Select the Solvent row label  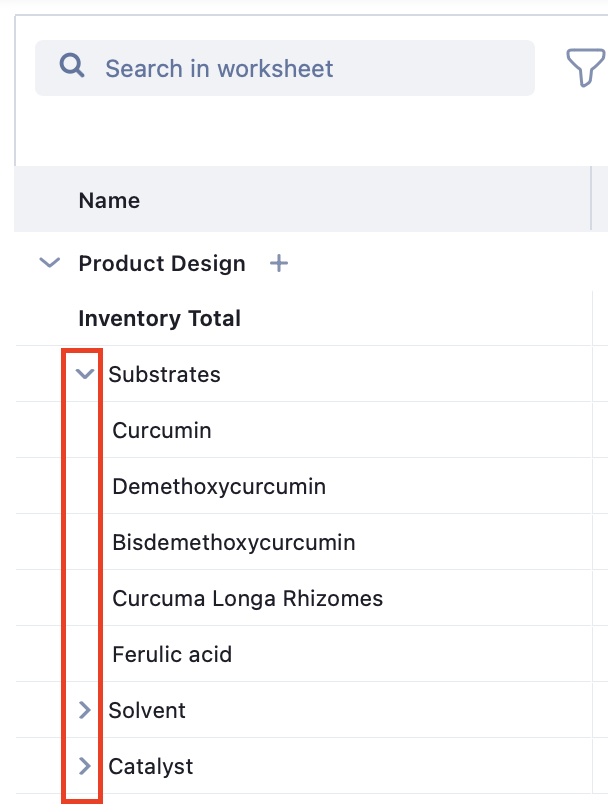click(147, 711)
